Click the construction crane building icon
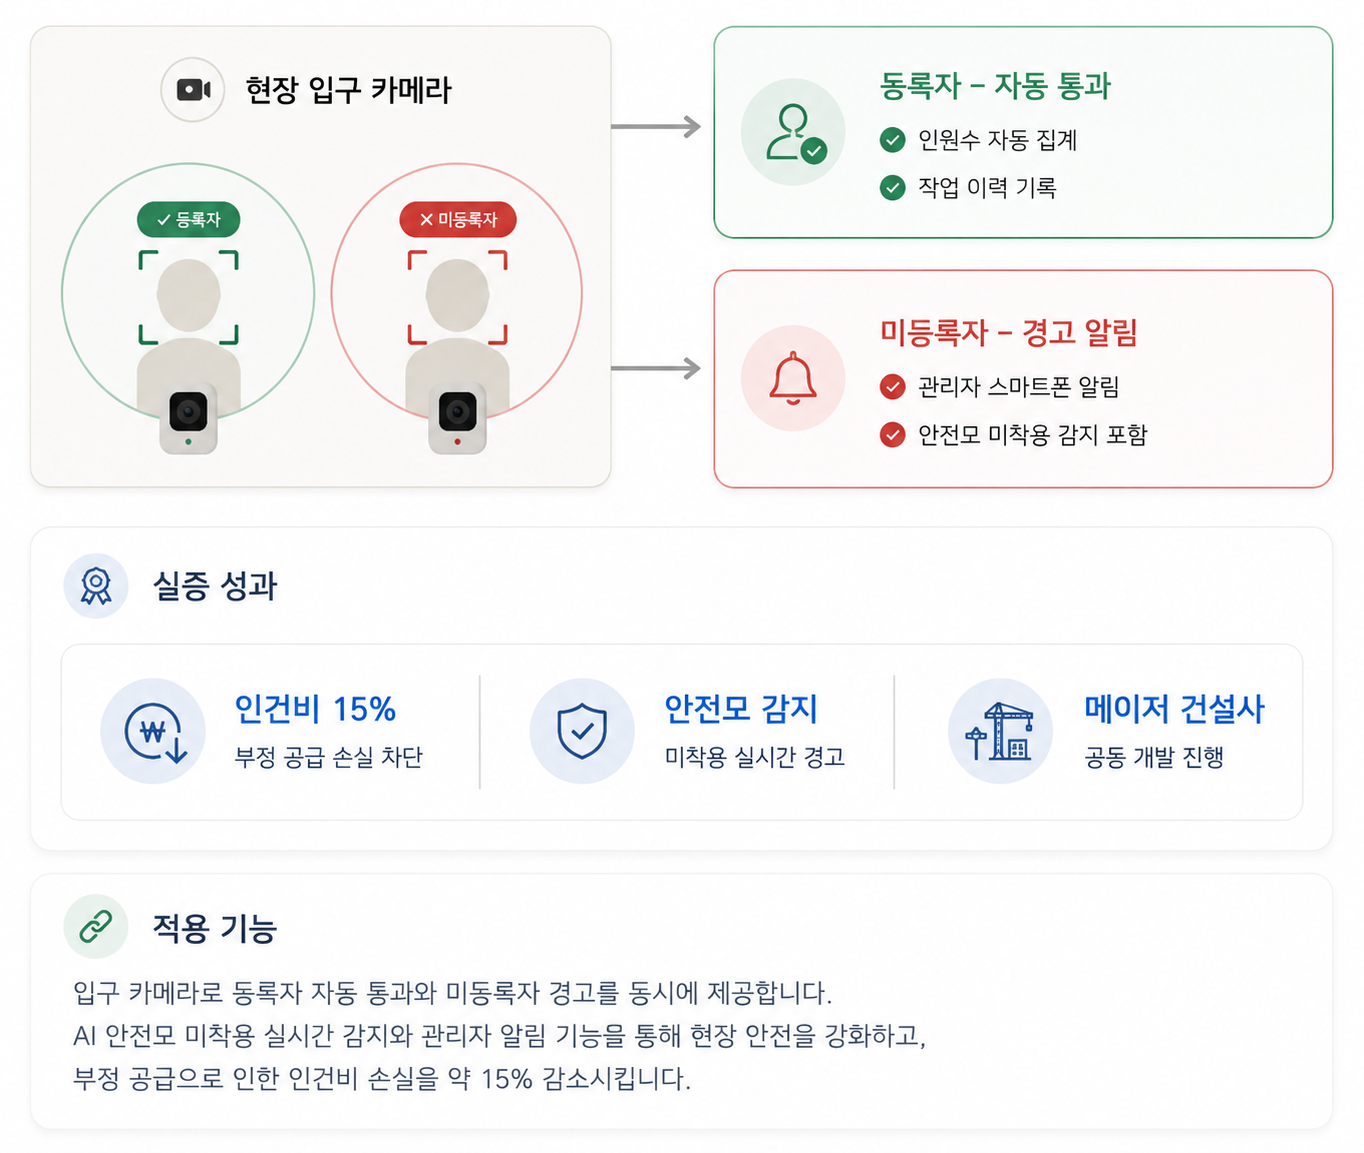The image size is (1364, 1153). (x=1000, y=731)
